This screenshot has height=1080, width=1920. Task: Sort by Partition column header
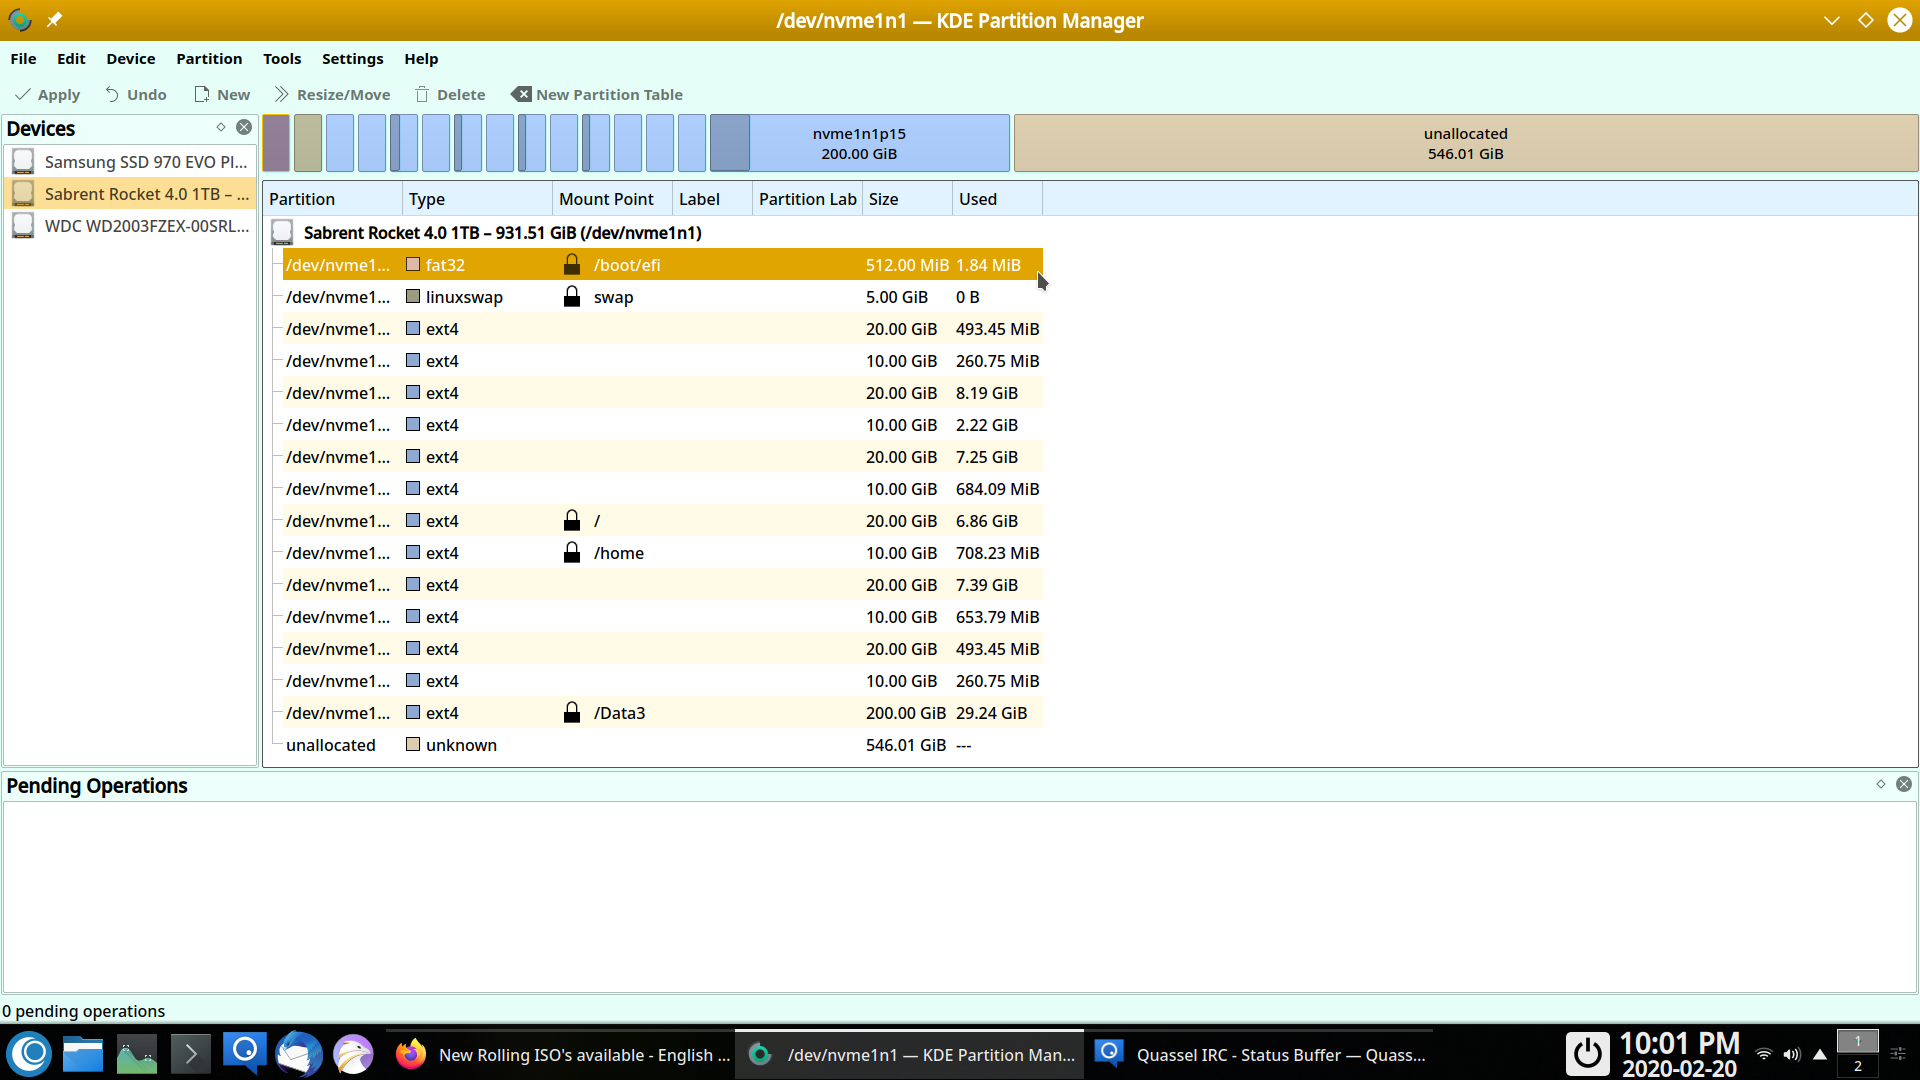coord(333,199)
